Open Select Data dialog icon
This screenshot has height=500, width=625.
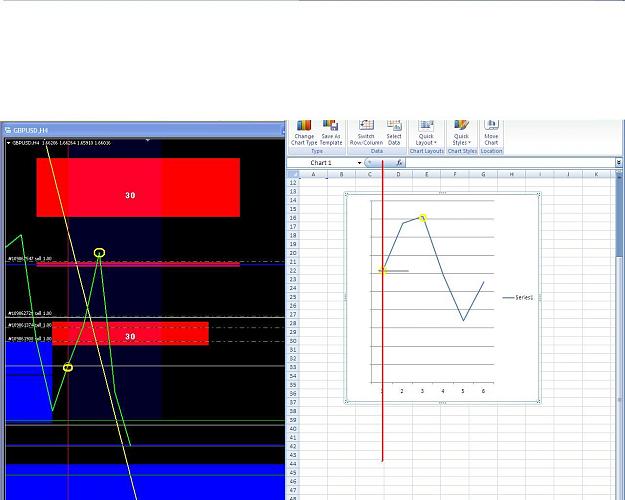394,133
